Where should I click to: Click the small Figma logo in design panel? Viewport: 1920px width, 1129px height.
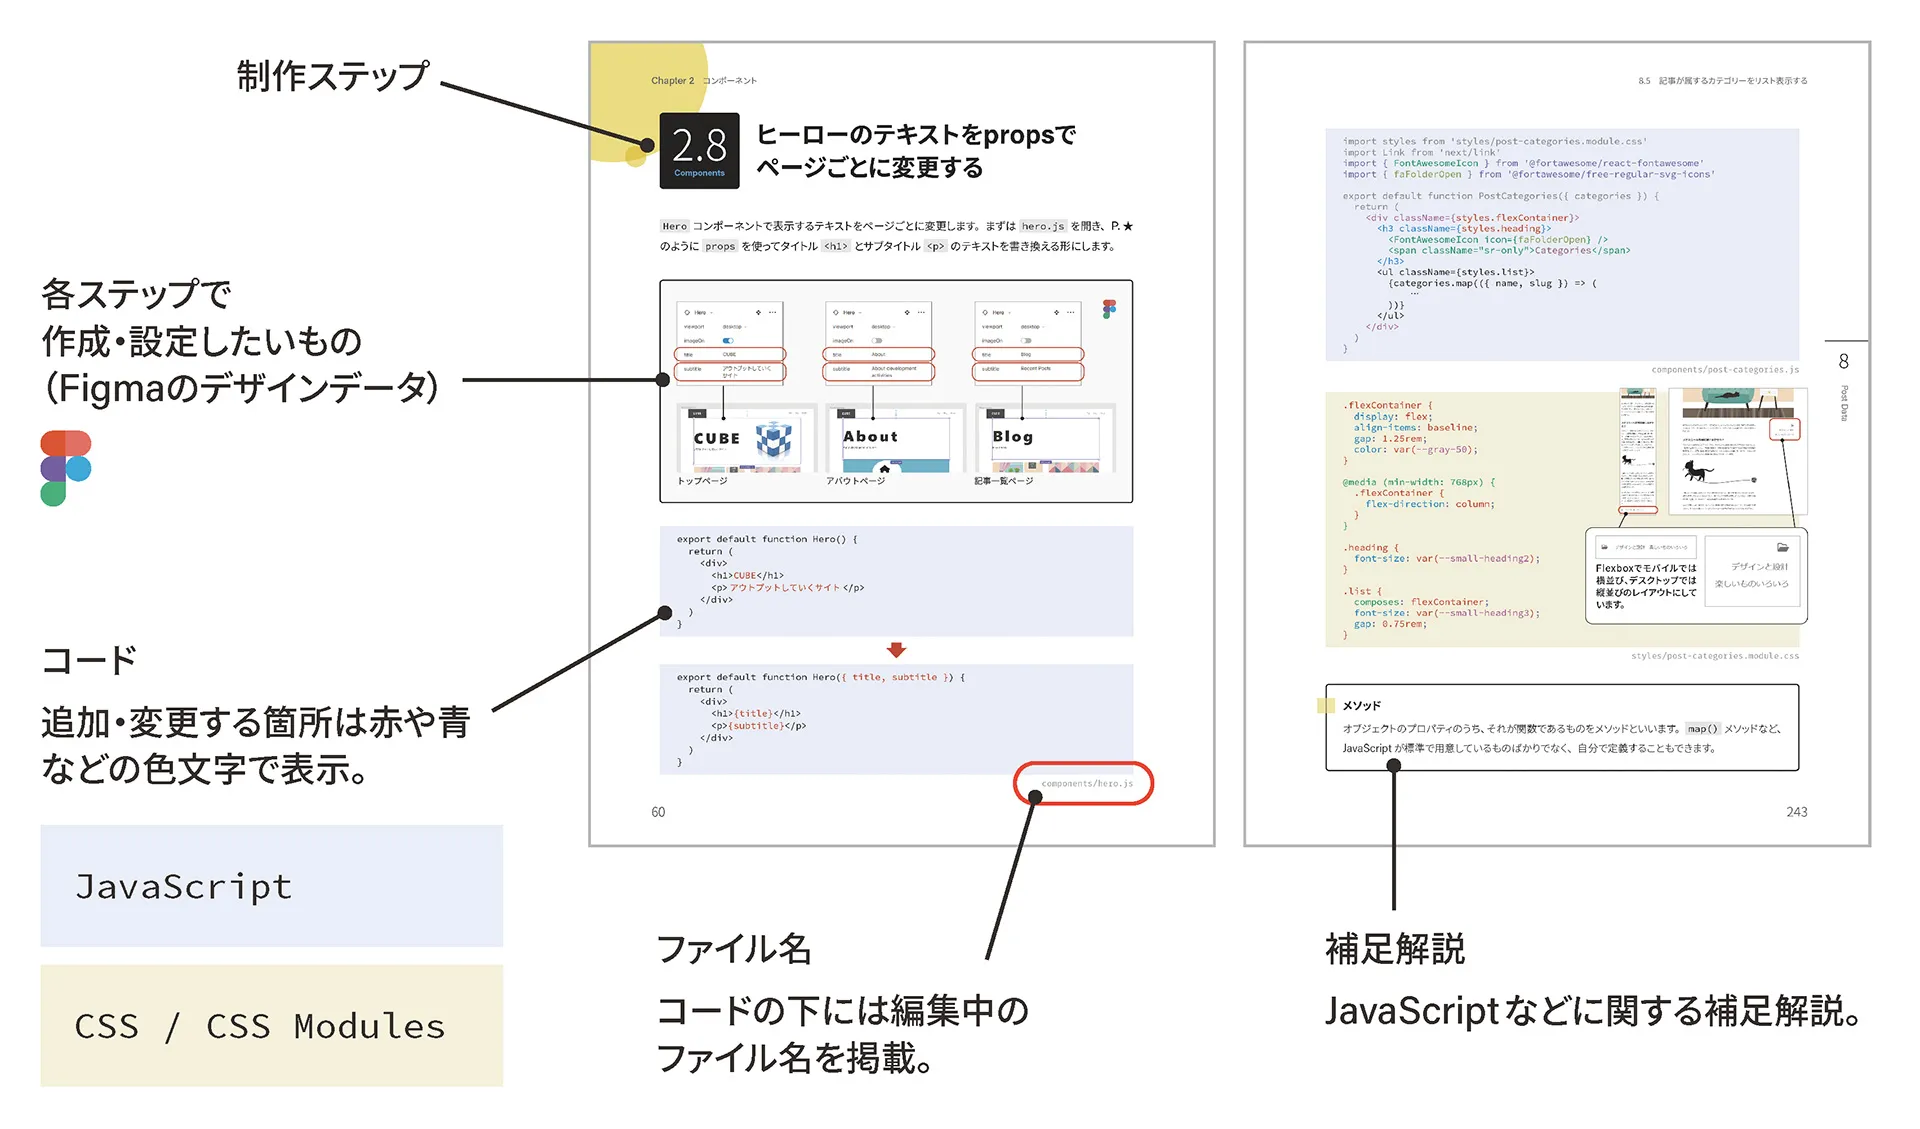coord(1109,309)
